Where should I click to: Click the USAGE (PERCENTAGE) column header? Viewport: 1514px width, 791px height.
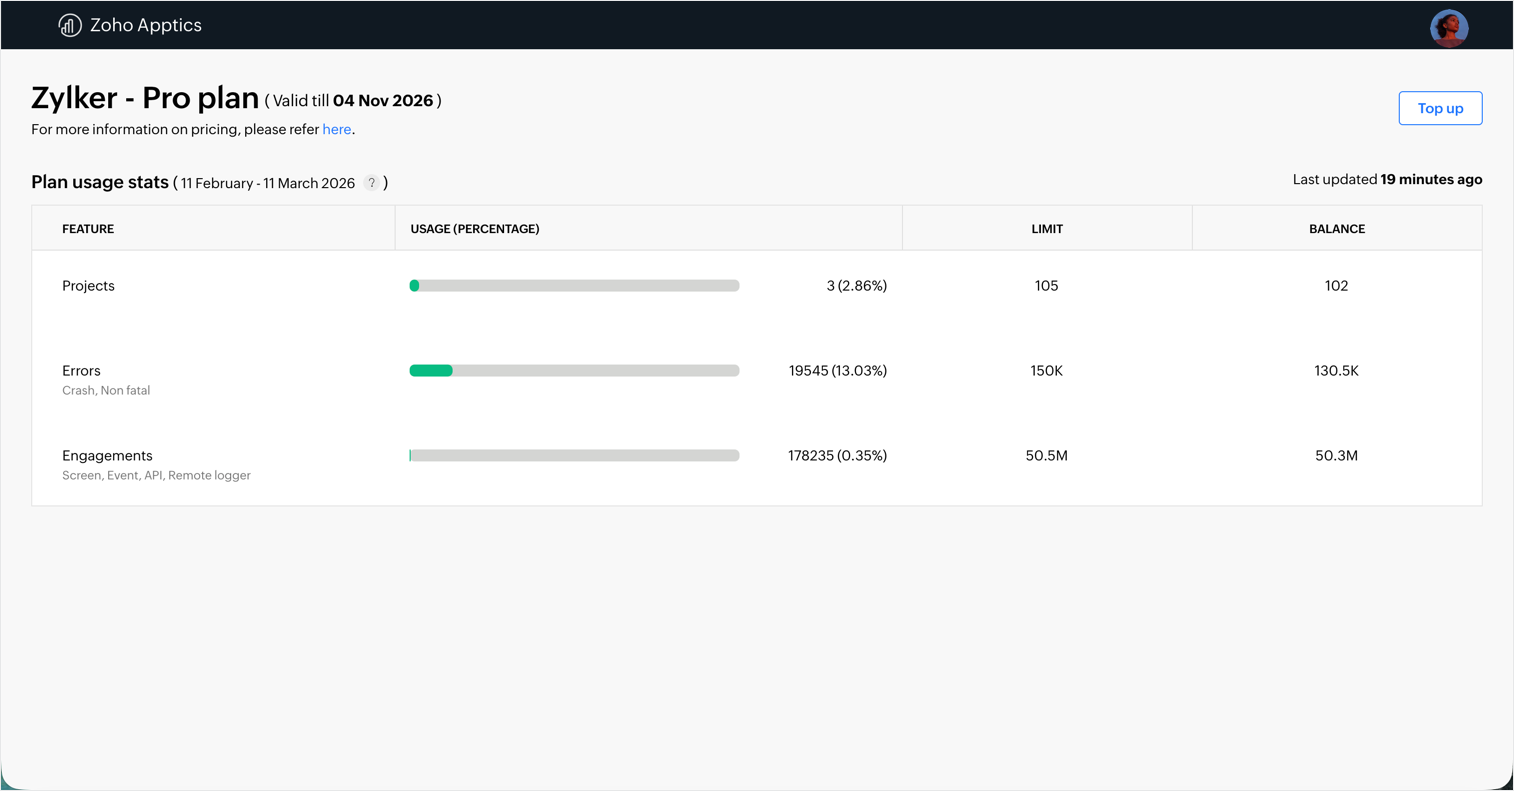475,229
